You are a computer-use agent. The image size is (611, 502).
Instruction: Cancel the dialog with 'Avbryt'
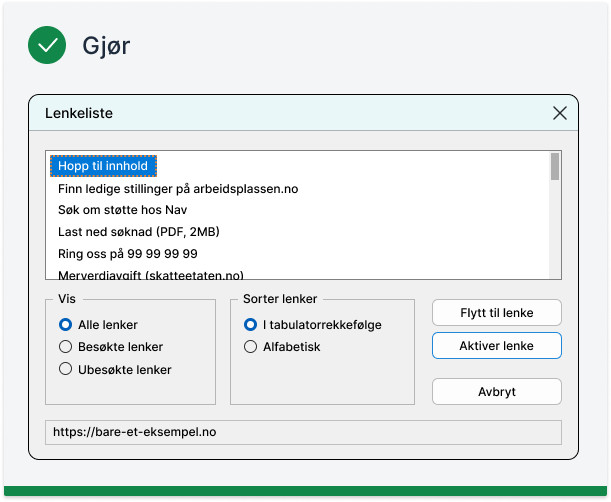496,391
